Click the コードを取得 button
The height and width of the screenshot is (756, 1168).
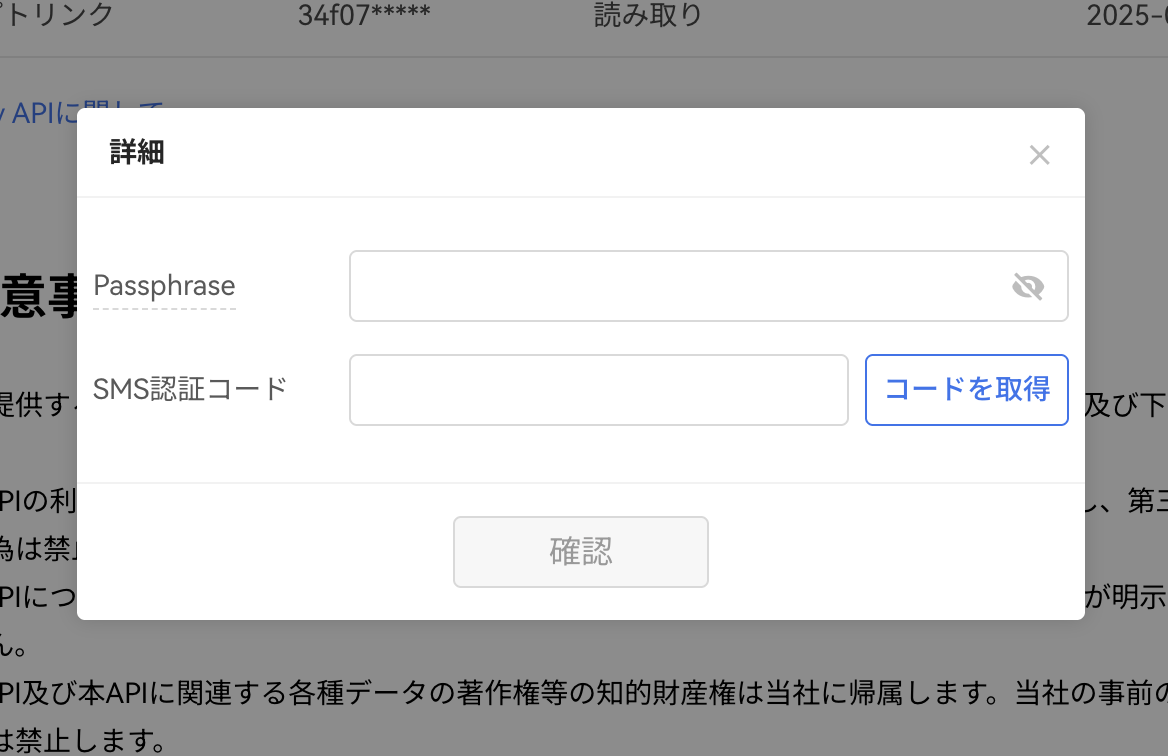pos(967,390)
